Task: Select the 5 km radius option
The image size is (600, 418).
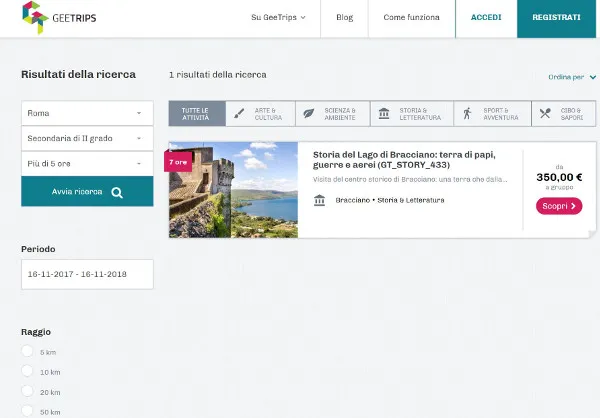Action: coord(28,351)
